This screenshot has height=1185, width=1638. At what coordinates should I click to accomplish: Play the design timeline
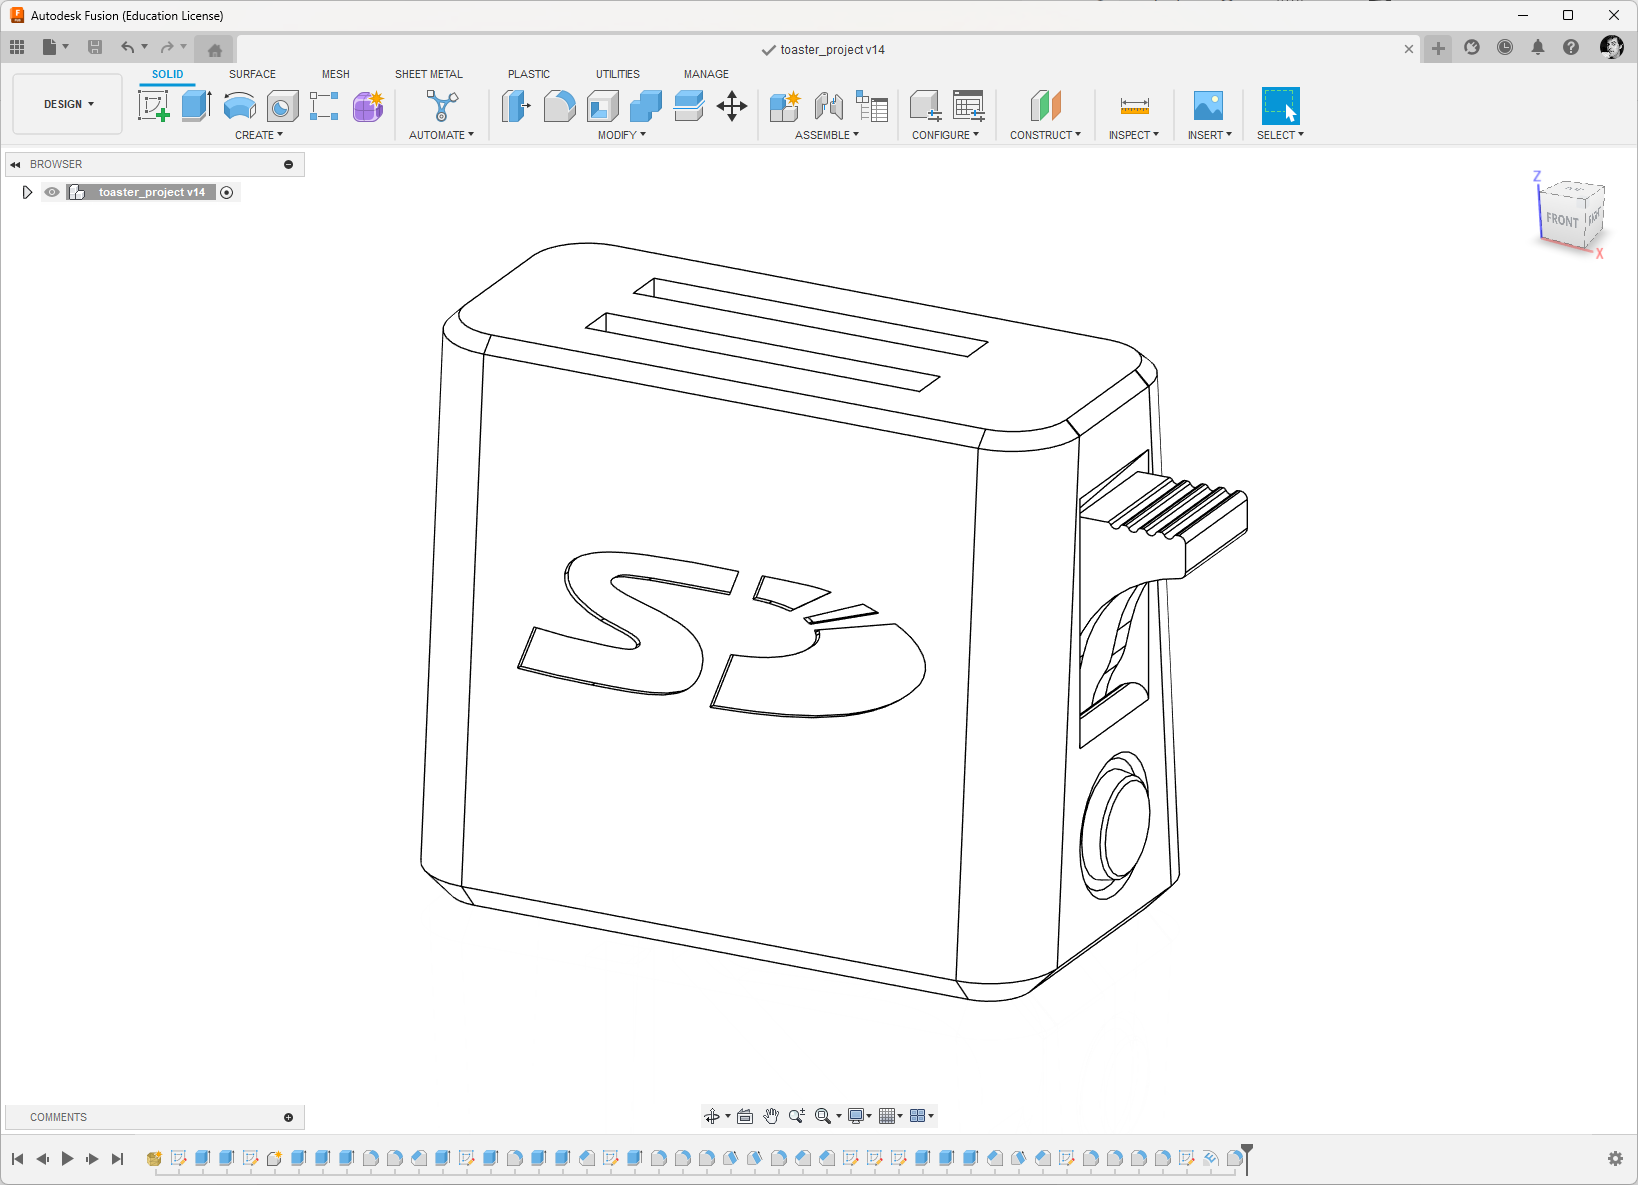67,1158
